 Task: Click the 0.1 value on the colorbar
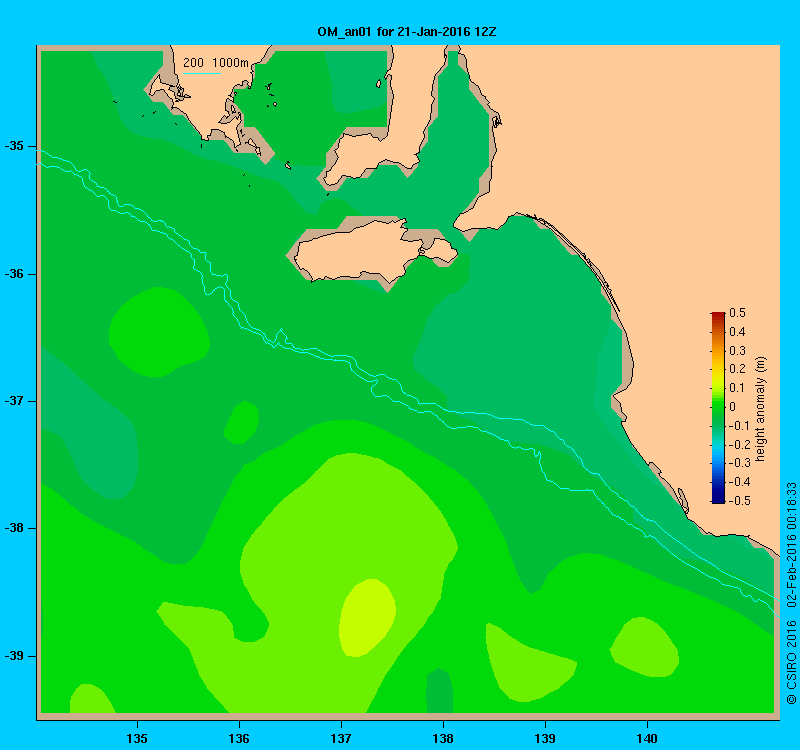[x=737, y=388]
